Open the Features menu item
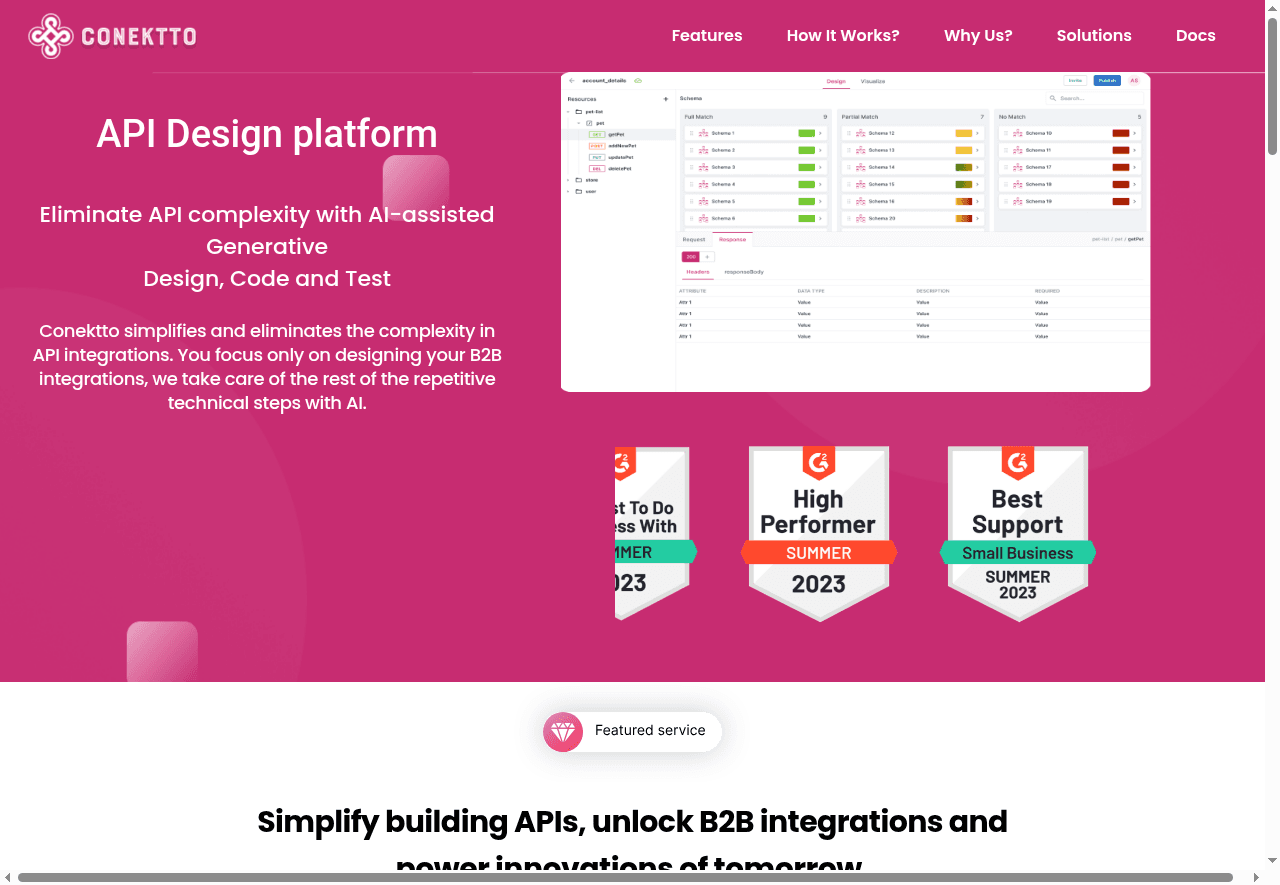Viewport: 1280px width, 885px height. (x=706, y=36)
